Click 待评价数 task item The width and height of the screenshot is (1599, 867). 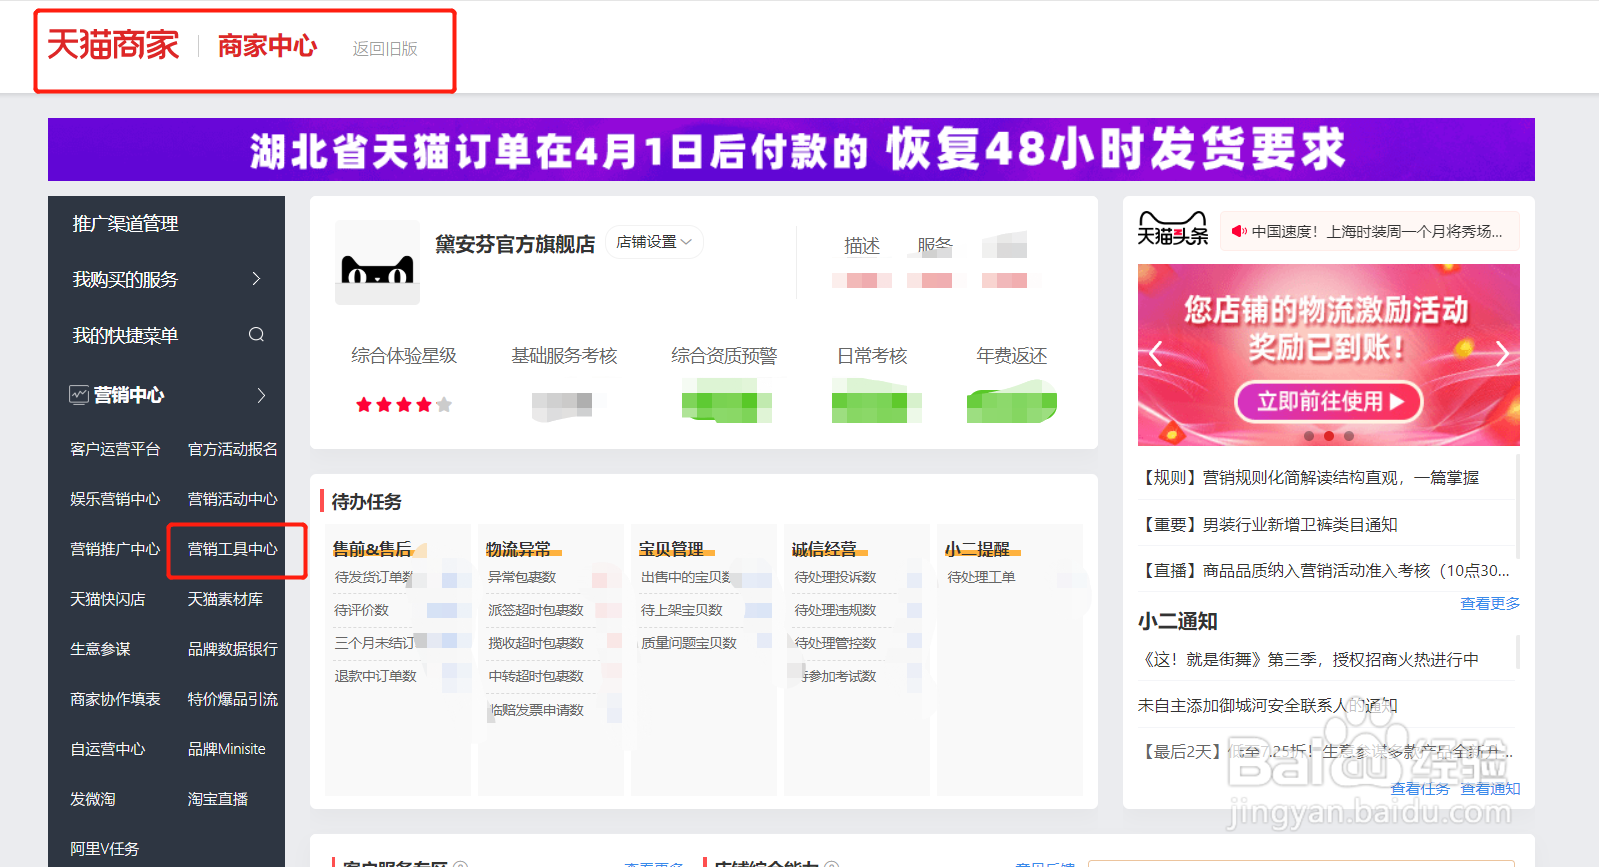click(x=361, y=610)
